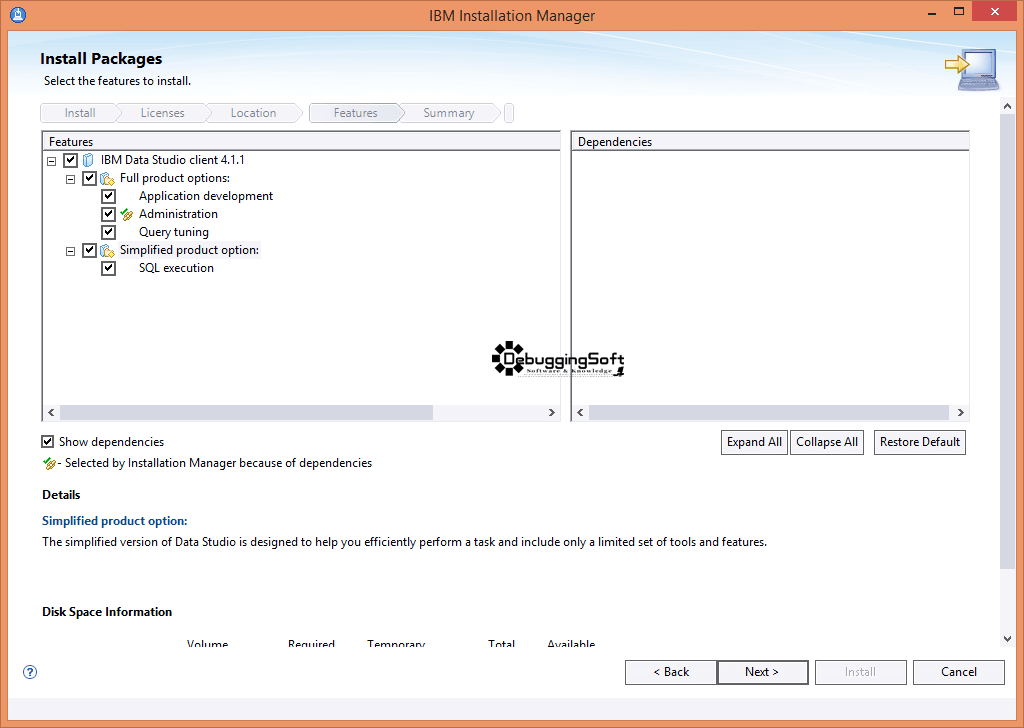
Task: Click the main page scroll down arrow
Action: (1007, 639)
